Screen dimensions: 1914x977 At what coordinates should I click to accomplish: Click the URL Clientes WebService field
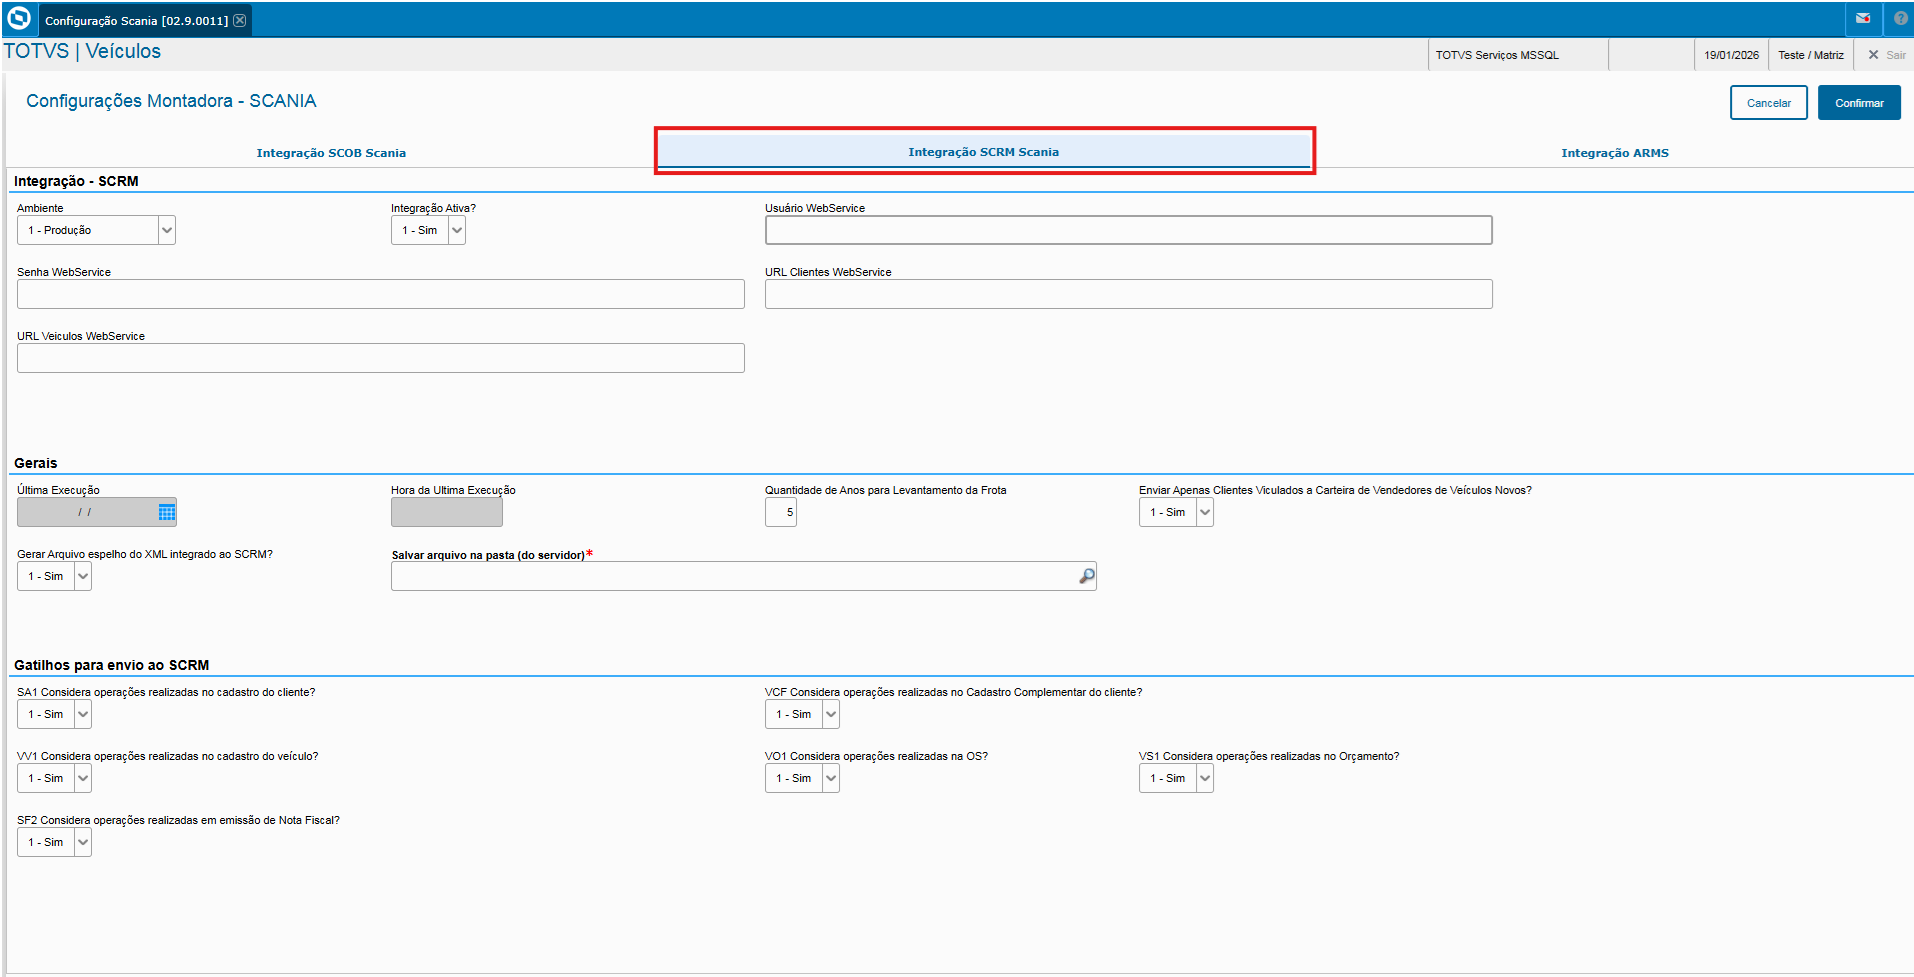[x=1128, y=294]
